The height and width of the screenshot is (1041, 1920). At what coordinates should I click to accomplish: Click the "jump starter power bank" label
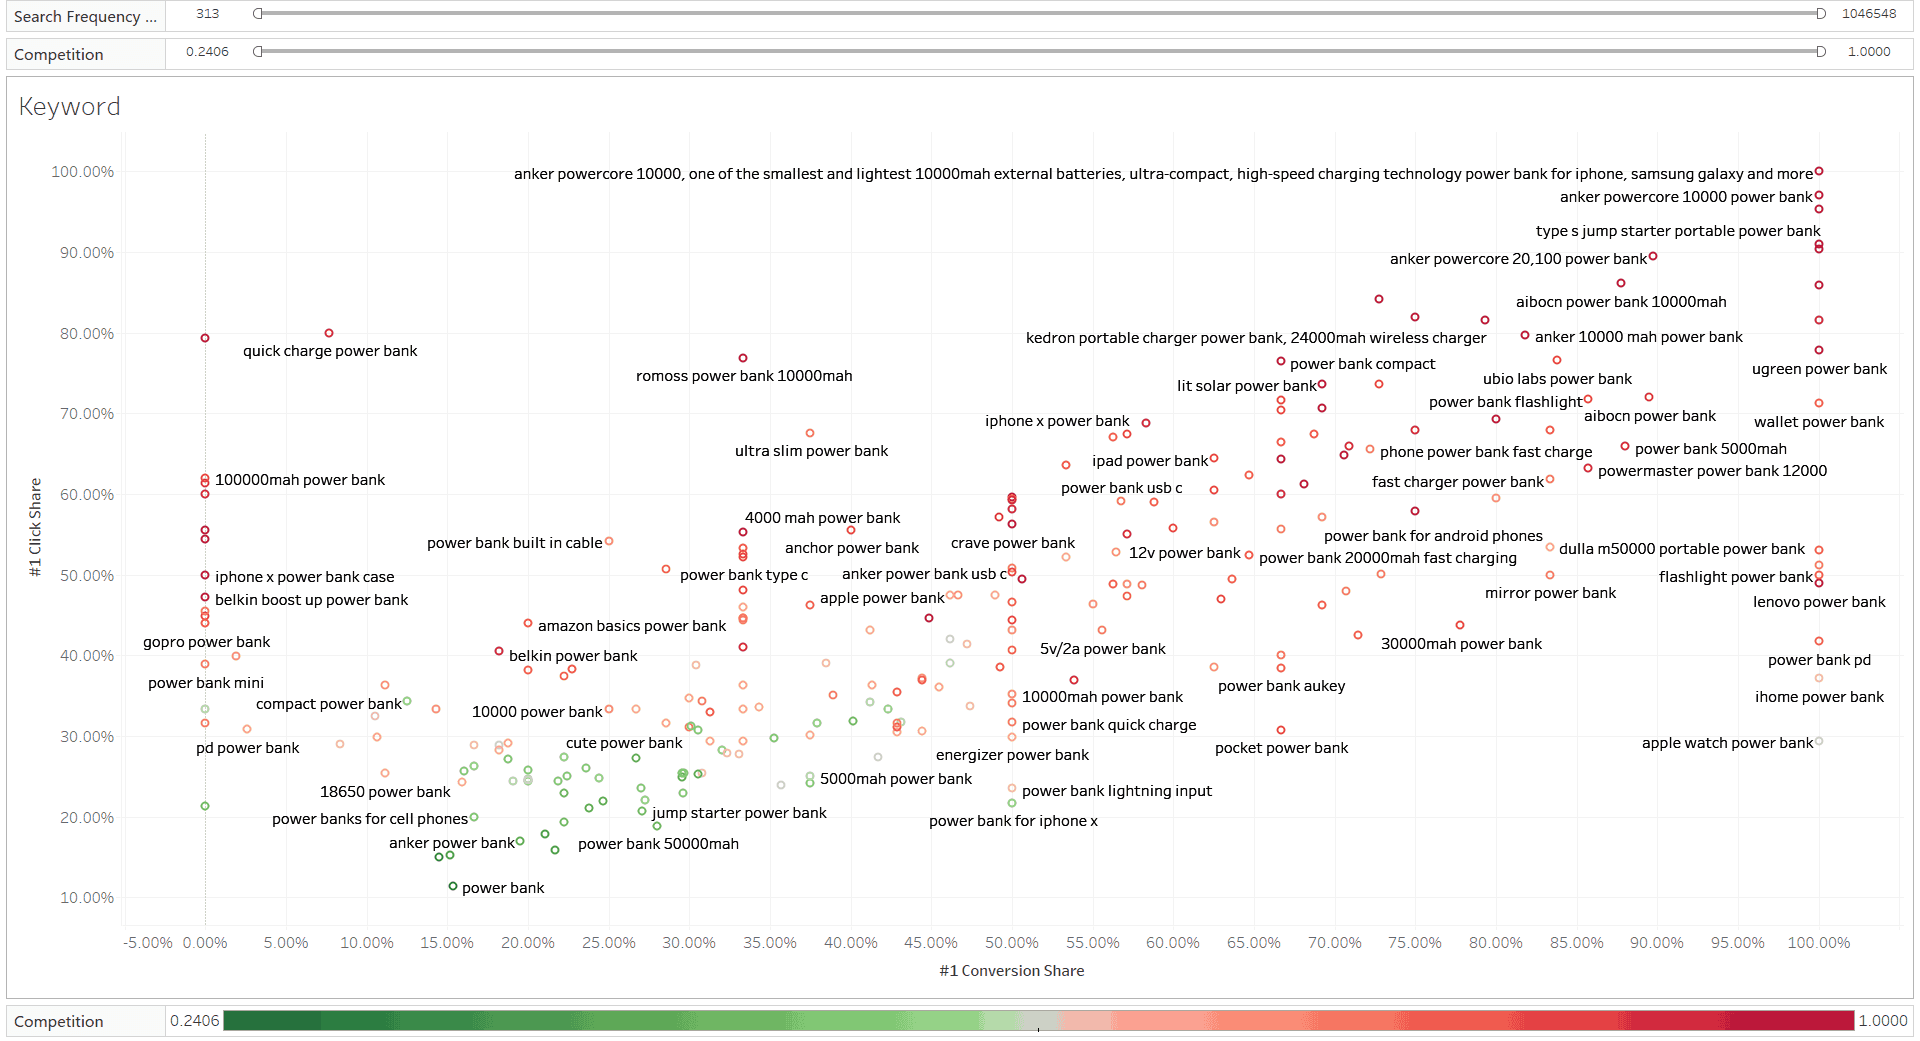(x=739, y=813)
